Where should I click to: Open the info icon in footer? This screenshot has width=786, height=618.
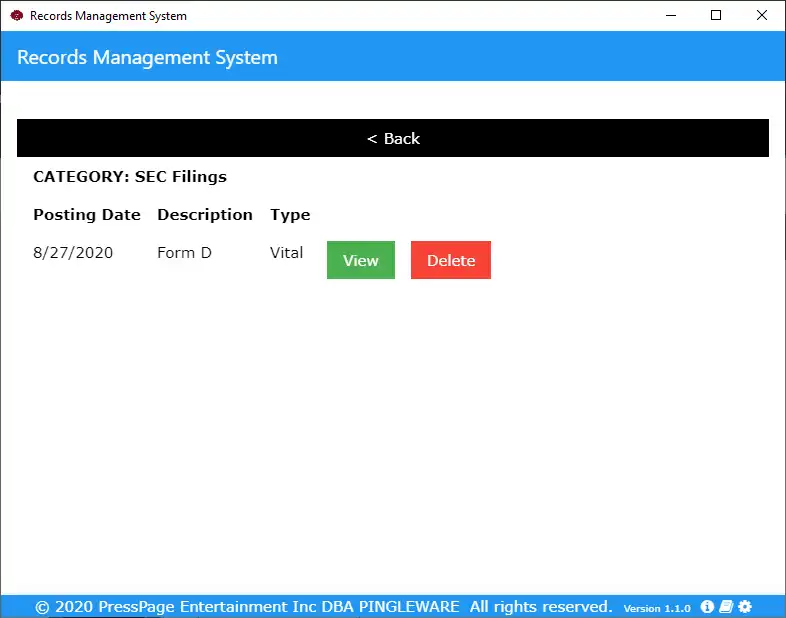pos(707,606)
